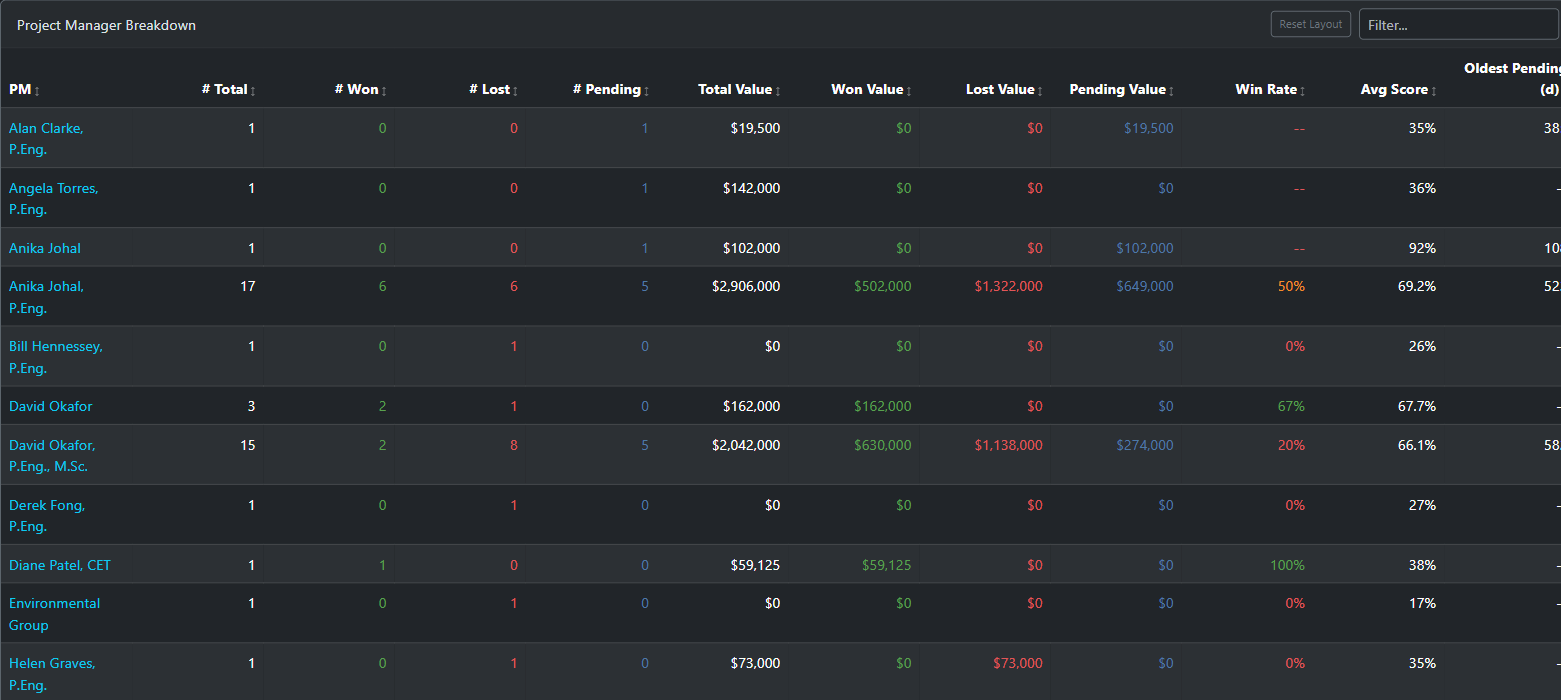1561x700 pixels.
Task: Select the Anika Johal link
Action: coord(44,247)
